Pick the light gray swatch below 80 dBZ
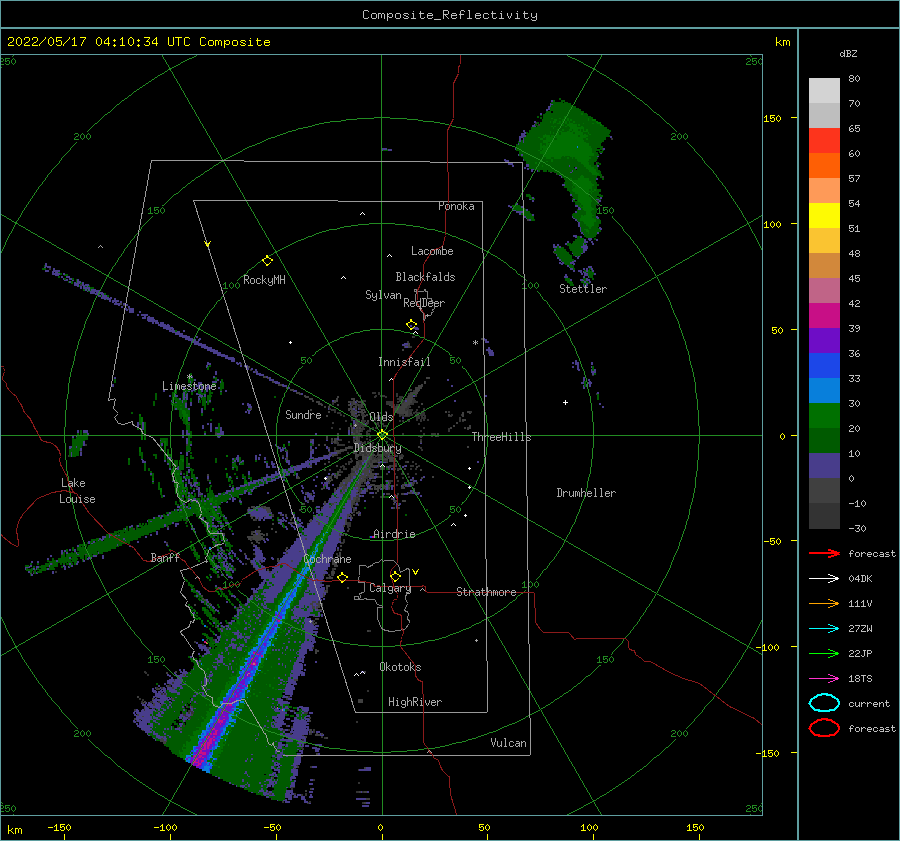This screenshot has height=841, width=900. (x=824, y=90)
